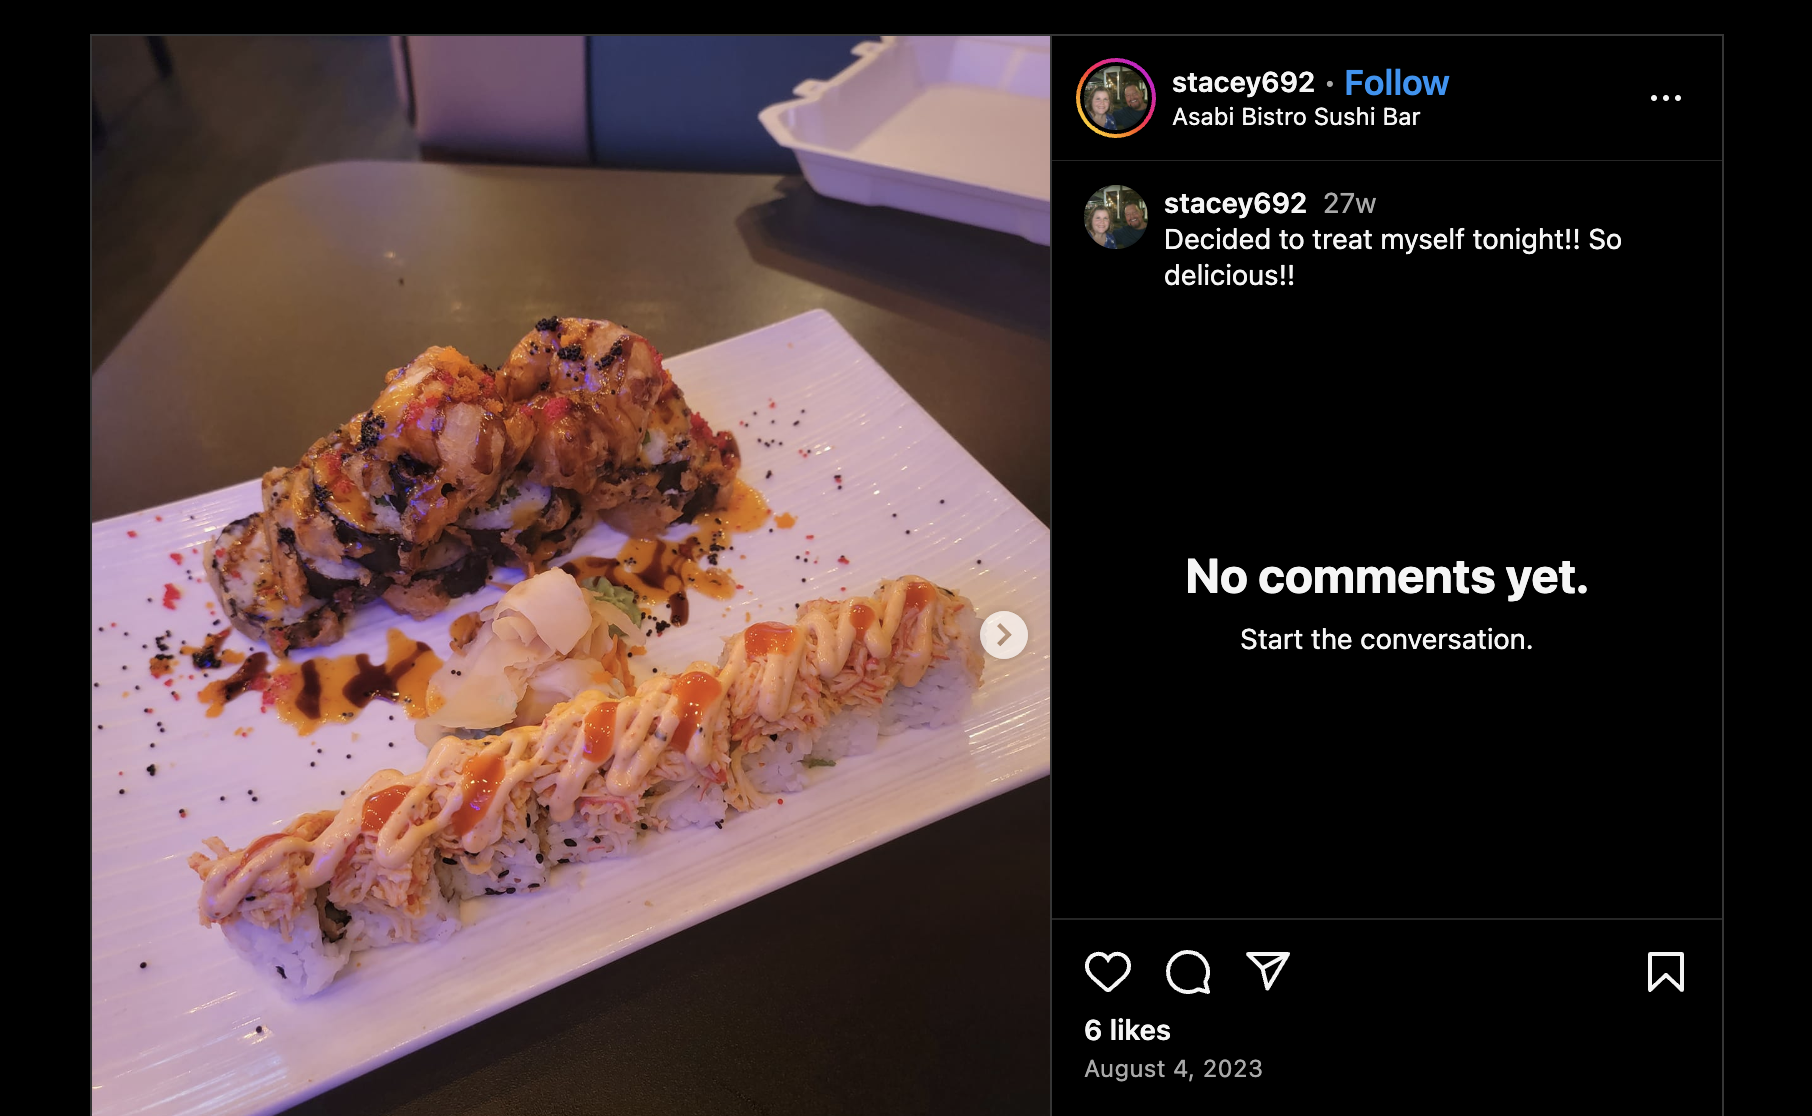
Task: Open Instagram camera icon on profile avatar ring
Action: tap(1117, 97)
